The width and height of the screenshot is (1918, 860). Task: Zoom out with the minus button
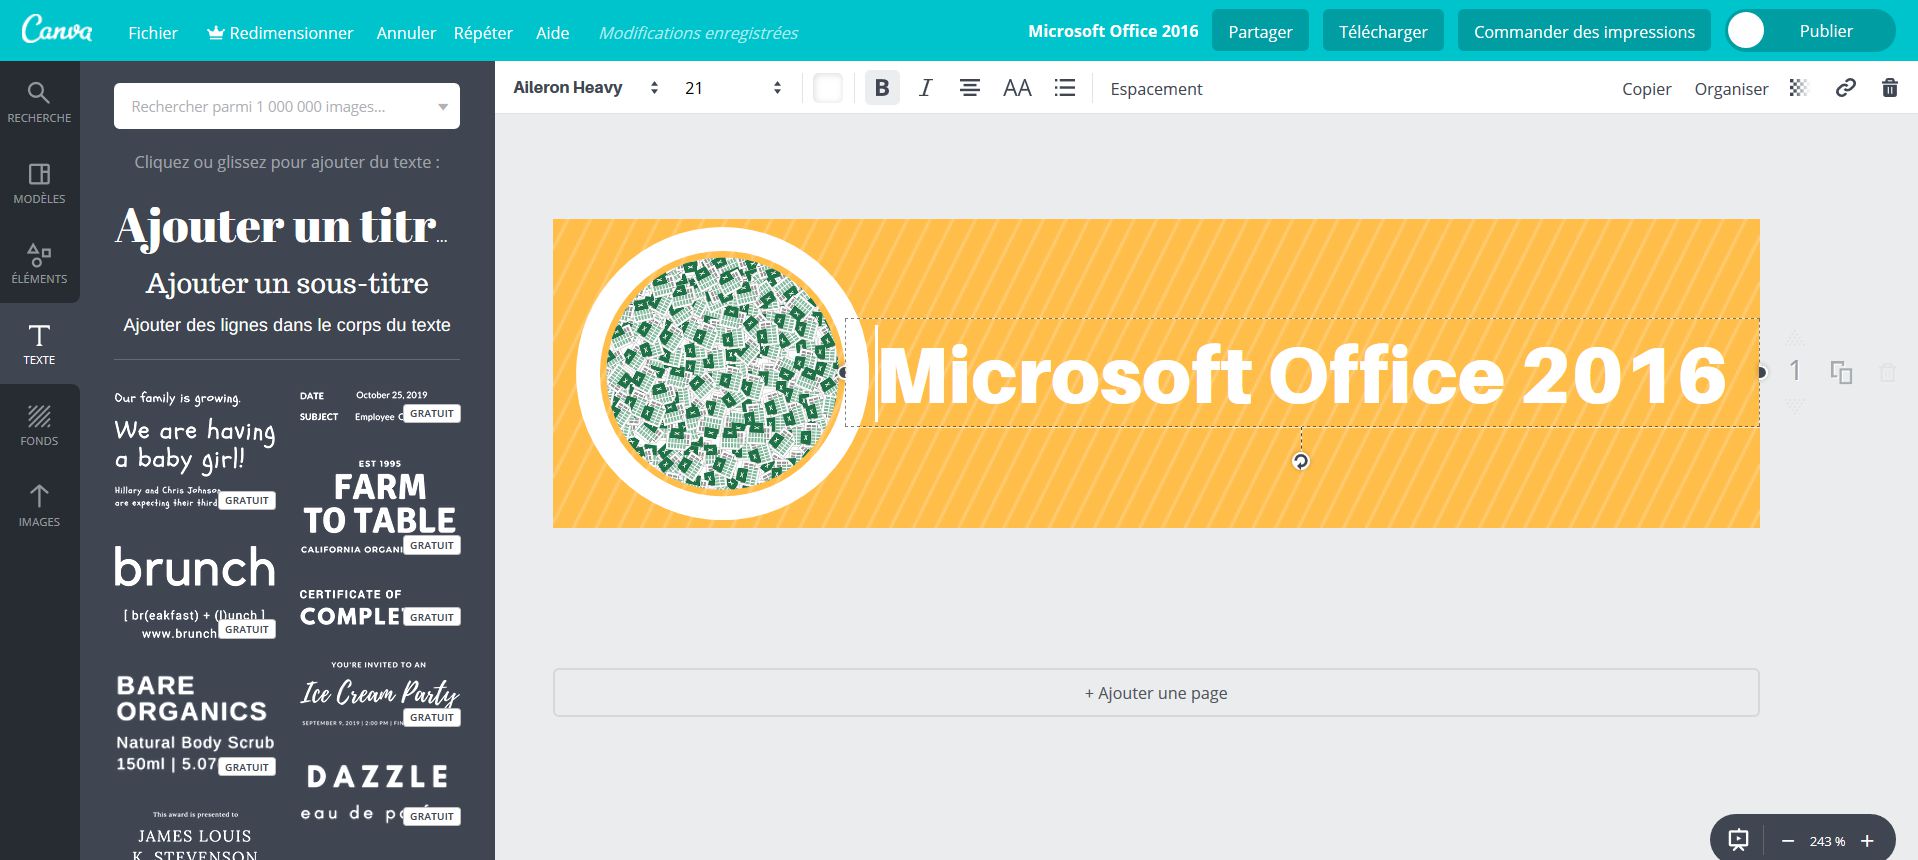(x=1788, y=841)
